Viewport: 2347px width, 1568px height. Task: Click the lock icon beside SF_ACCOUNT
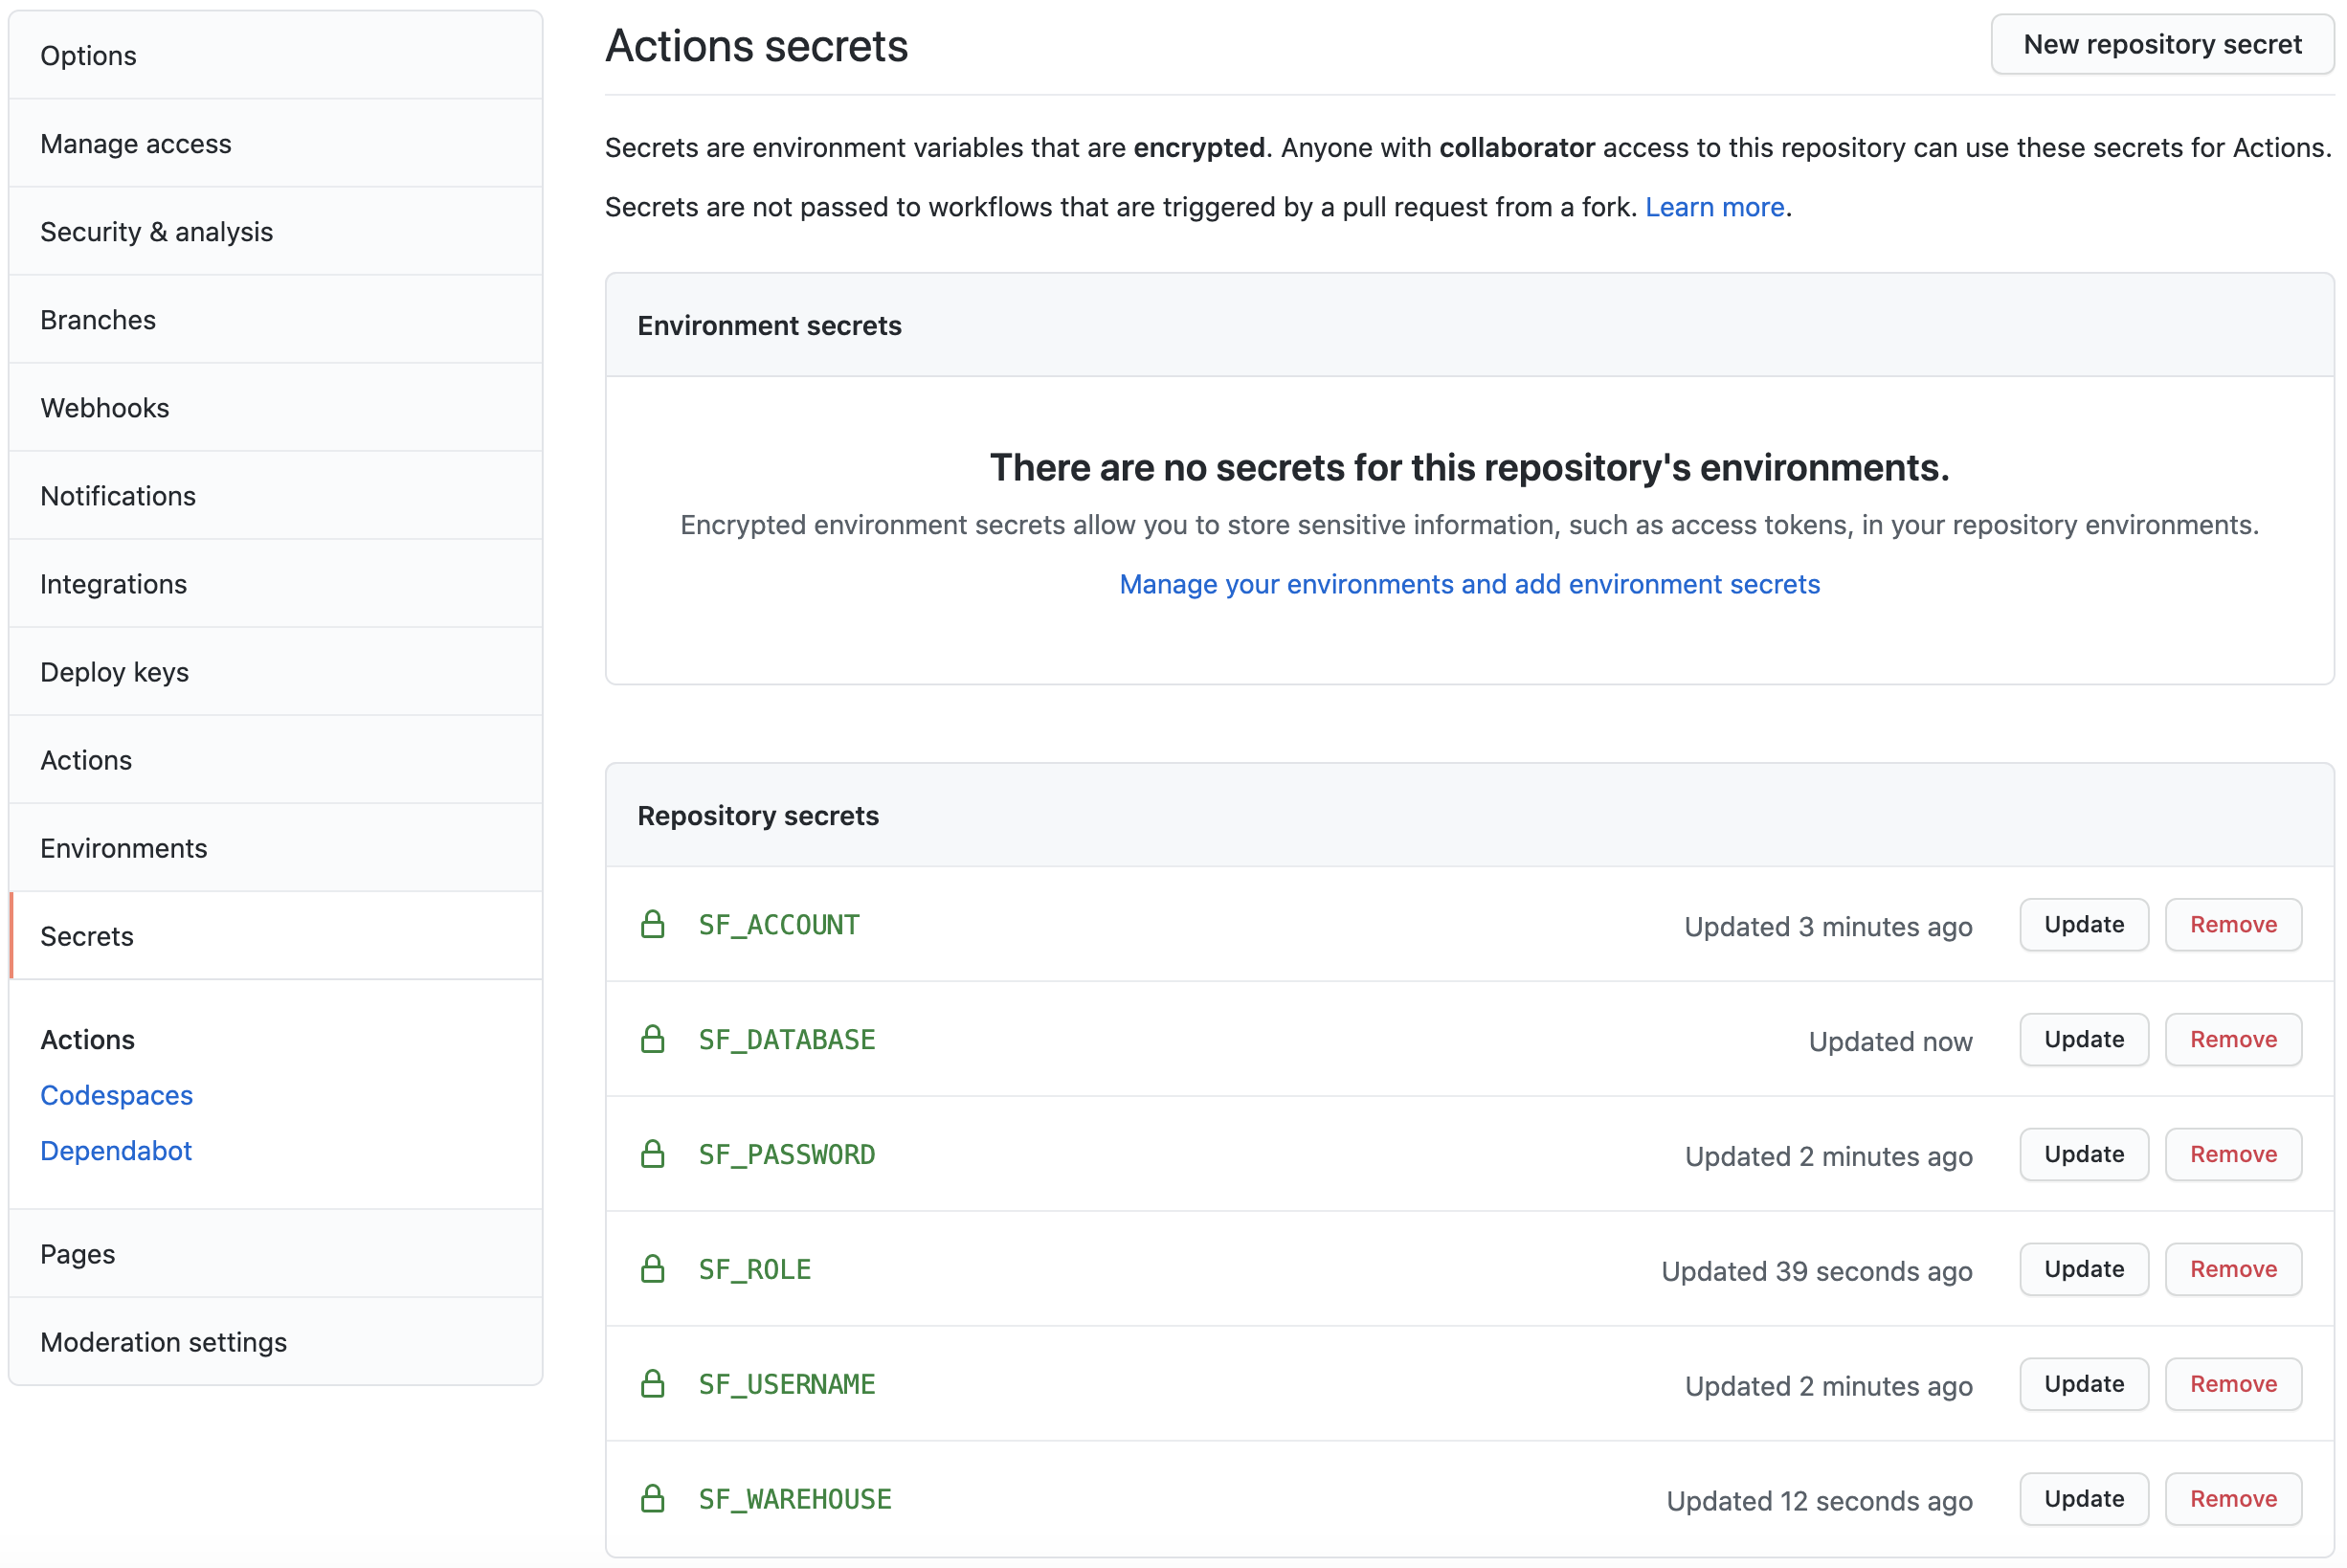click(654, 925)
